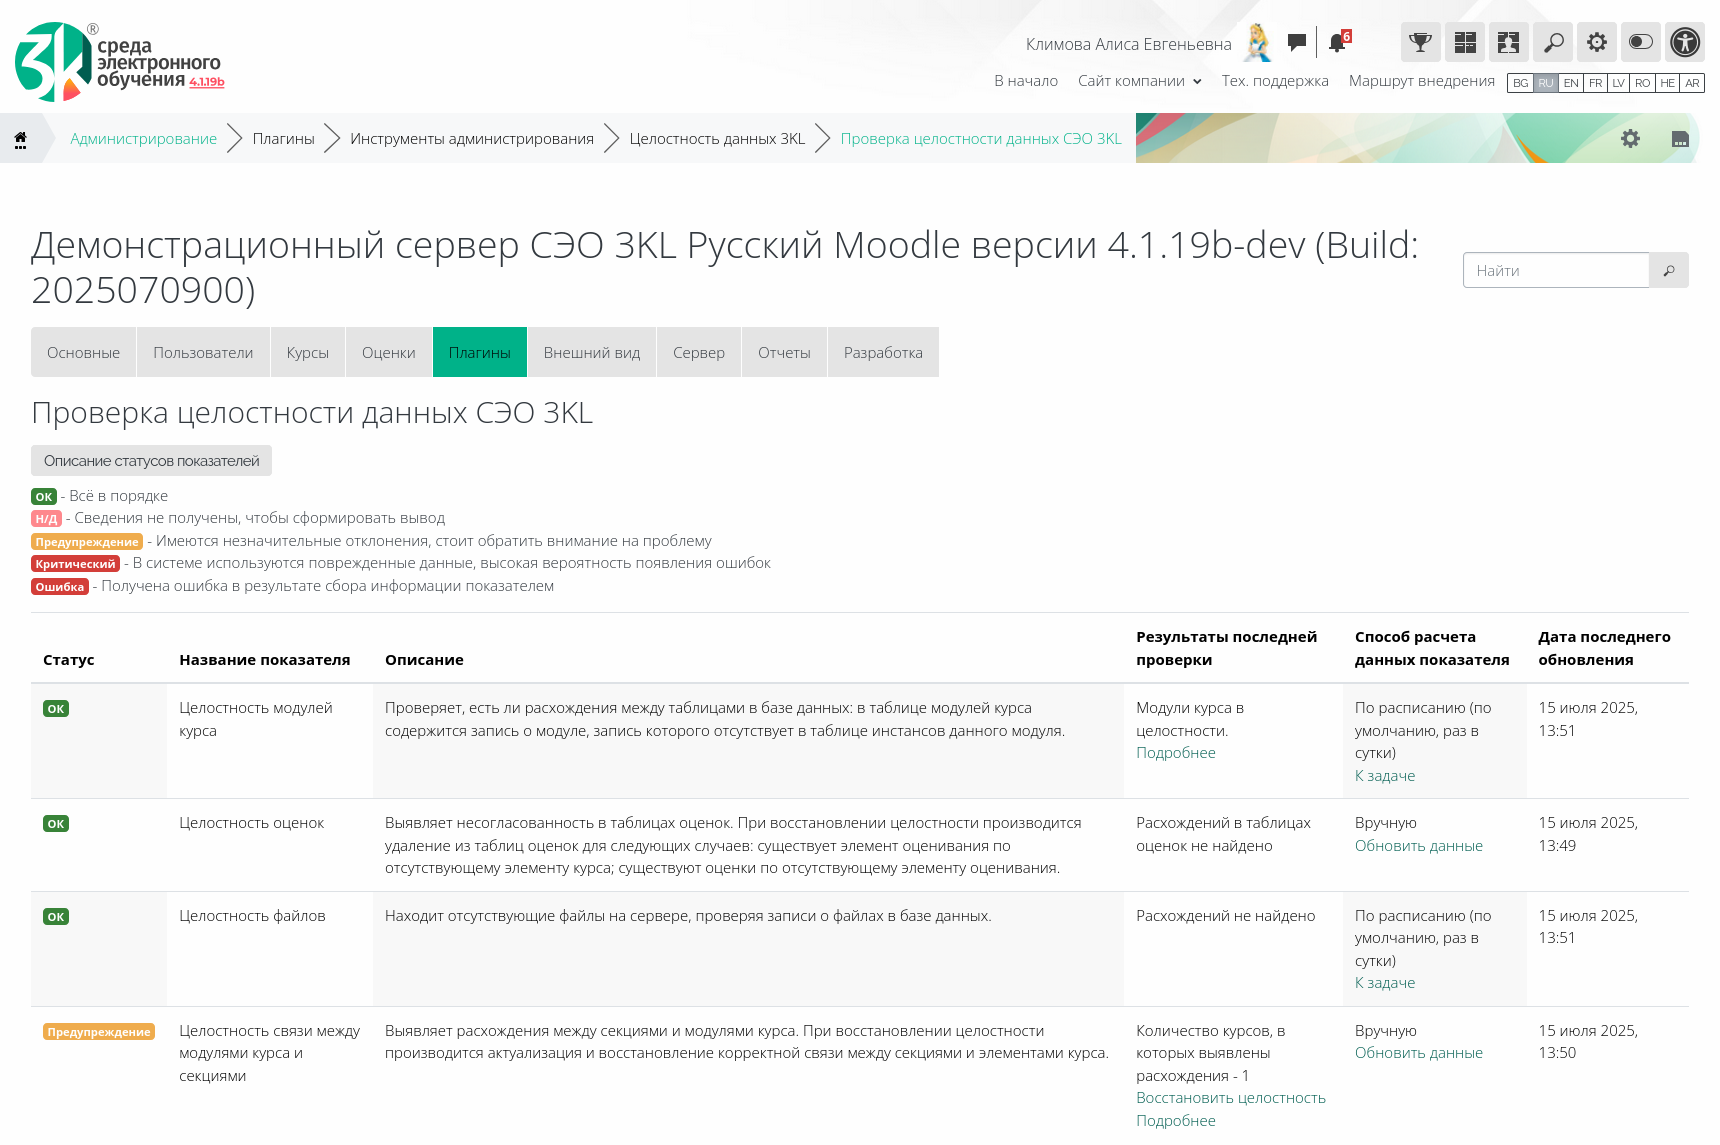Click the home icon in breadcrumb

(x=20, y=139)
